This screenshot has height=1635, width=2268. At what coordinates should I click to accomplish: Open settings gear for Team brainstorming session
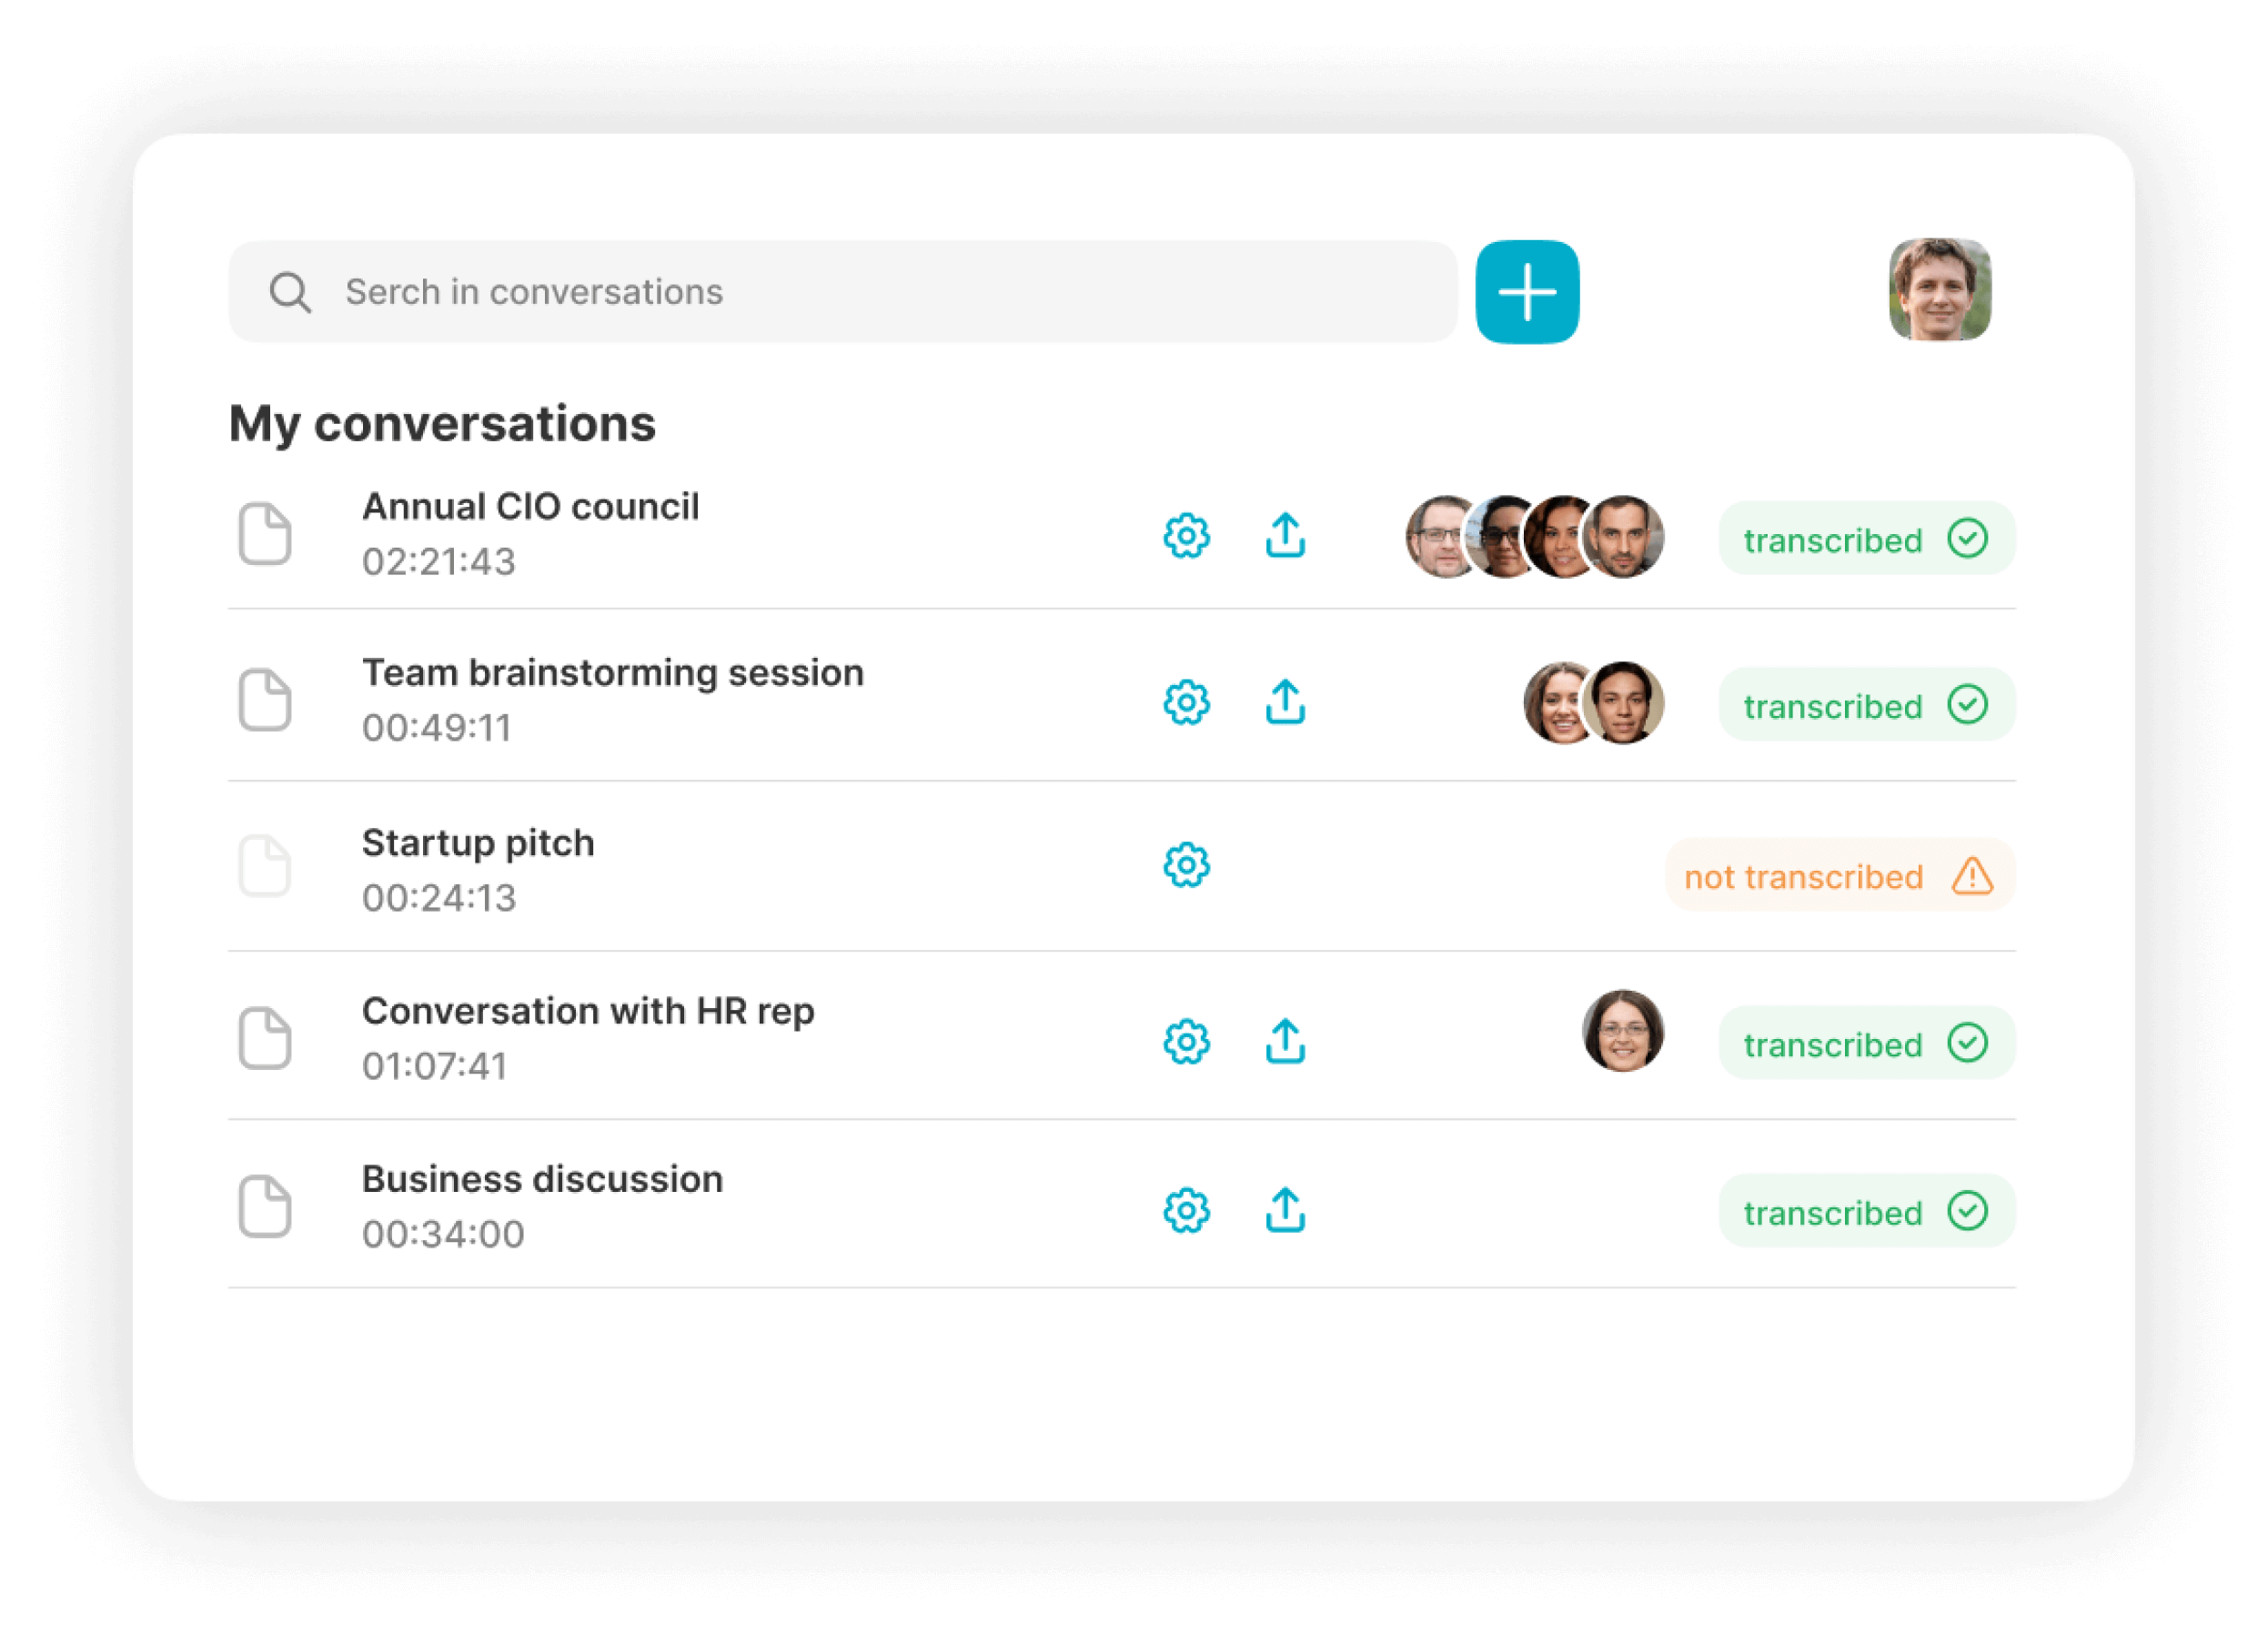tap(1186, 702)
